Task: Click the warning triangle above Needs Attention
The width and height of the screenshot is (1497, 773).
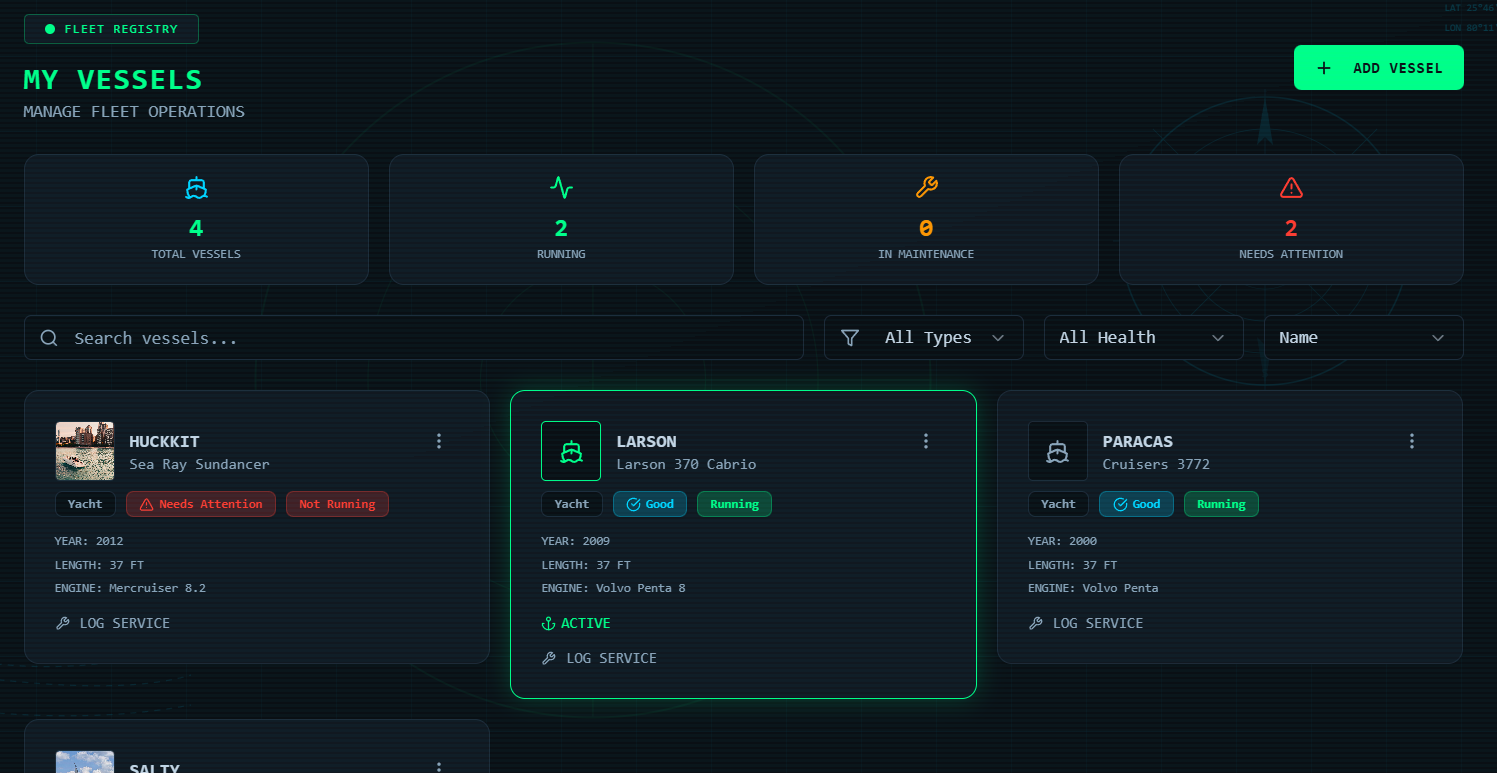Action: pyautogui.click(x=1291, y=187)
